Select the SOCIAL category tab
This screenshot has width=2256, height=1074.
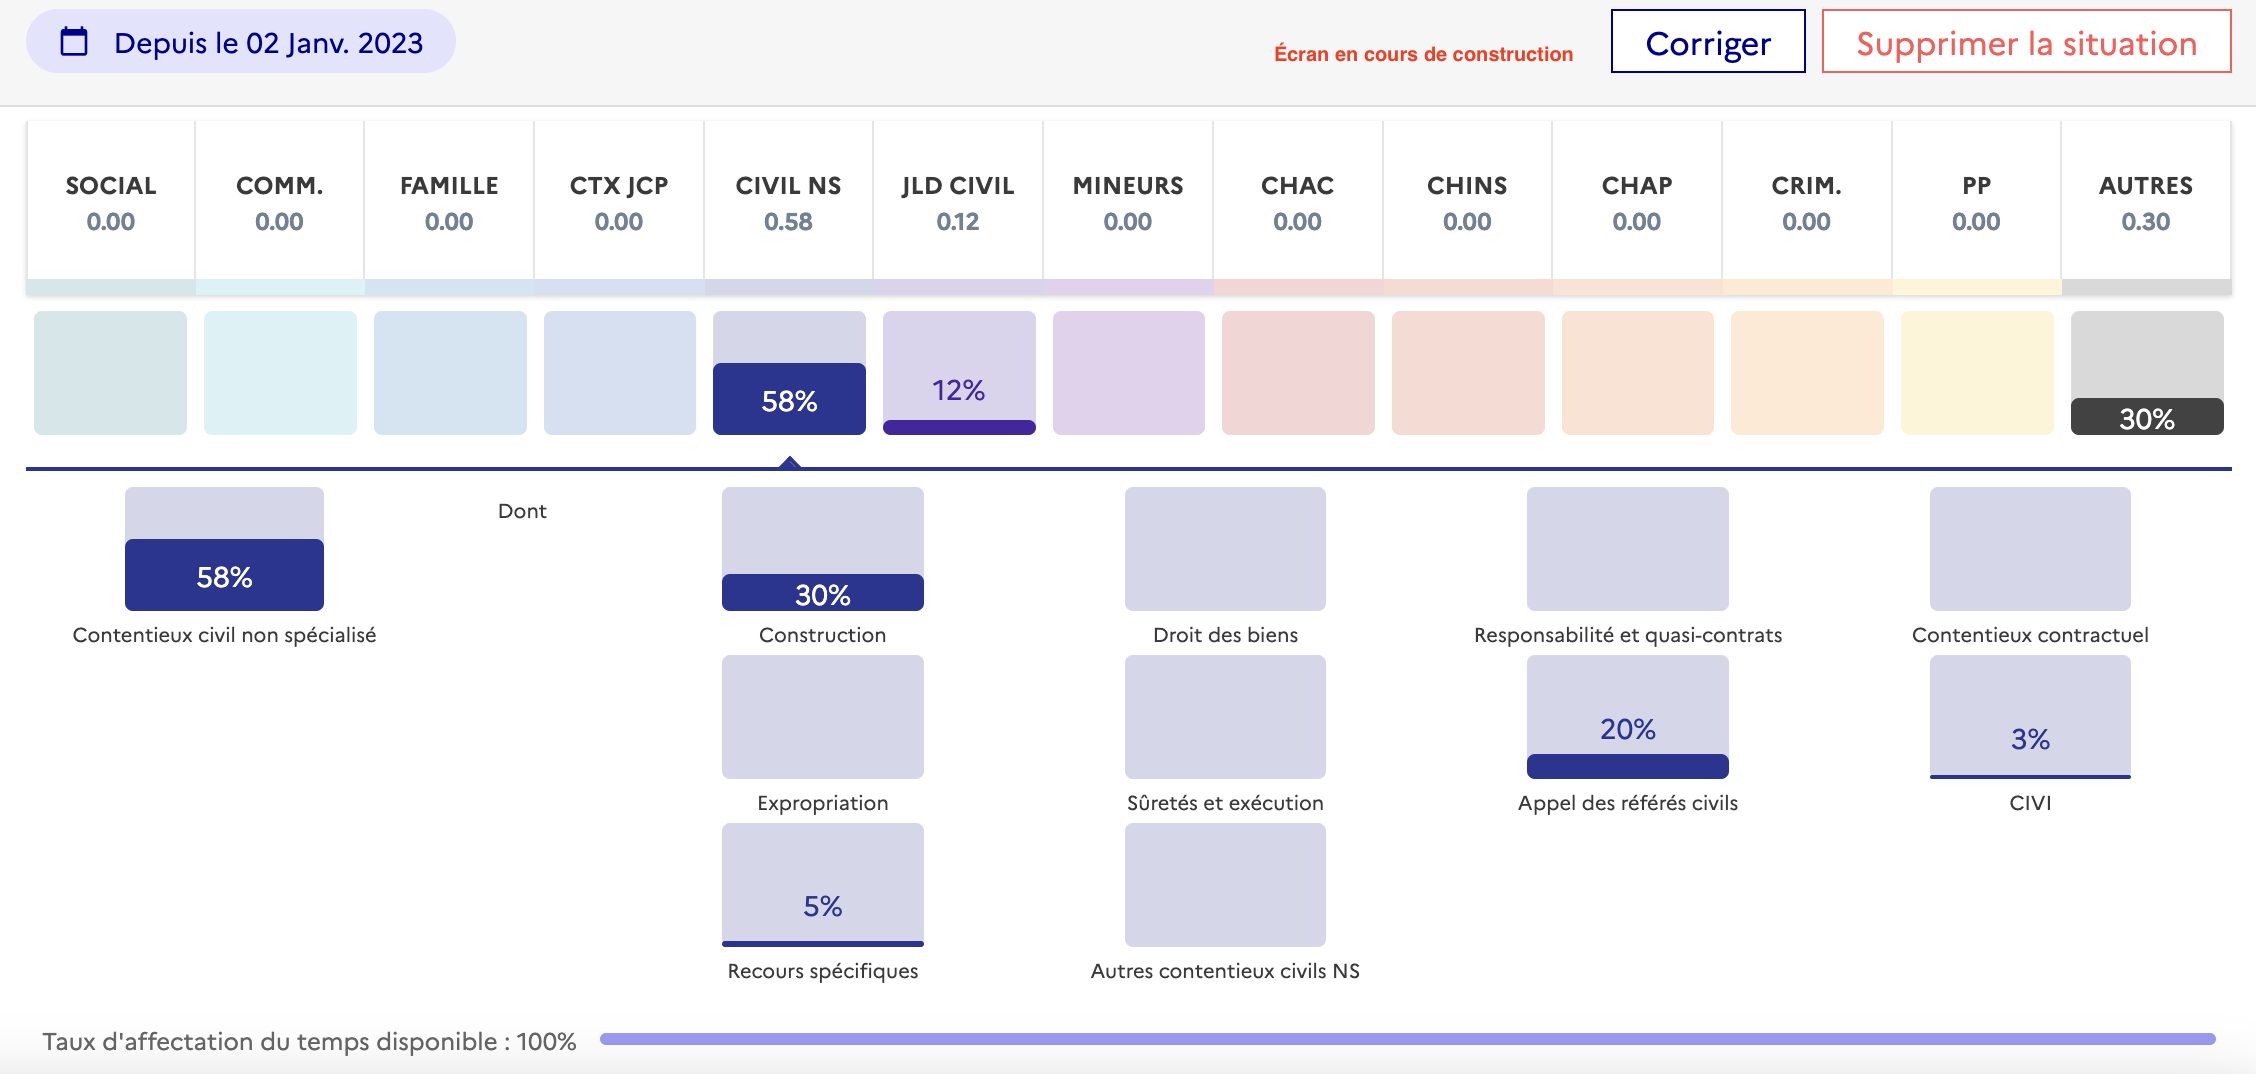pyautogui.click(x=111, y=203)
